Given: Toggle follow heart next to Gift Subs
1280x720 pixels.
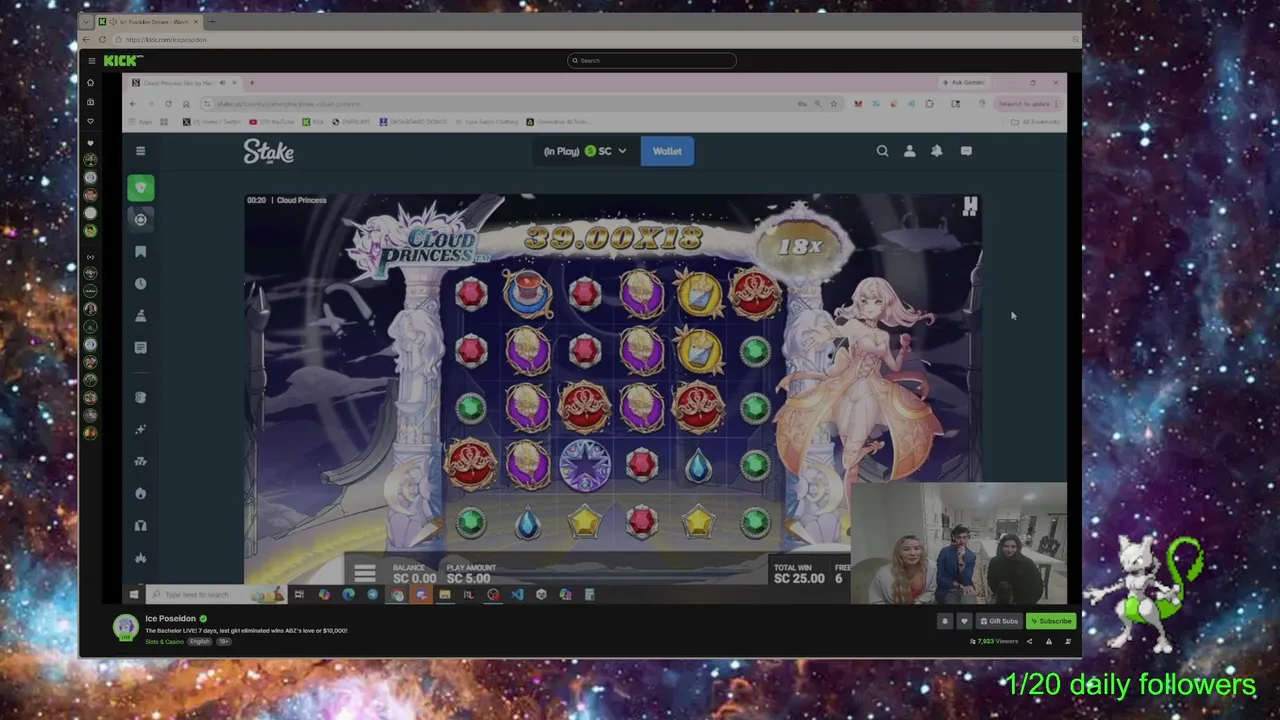Looking at the screenshot, I should point(964,621).
